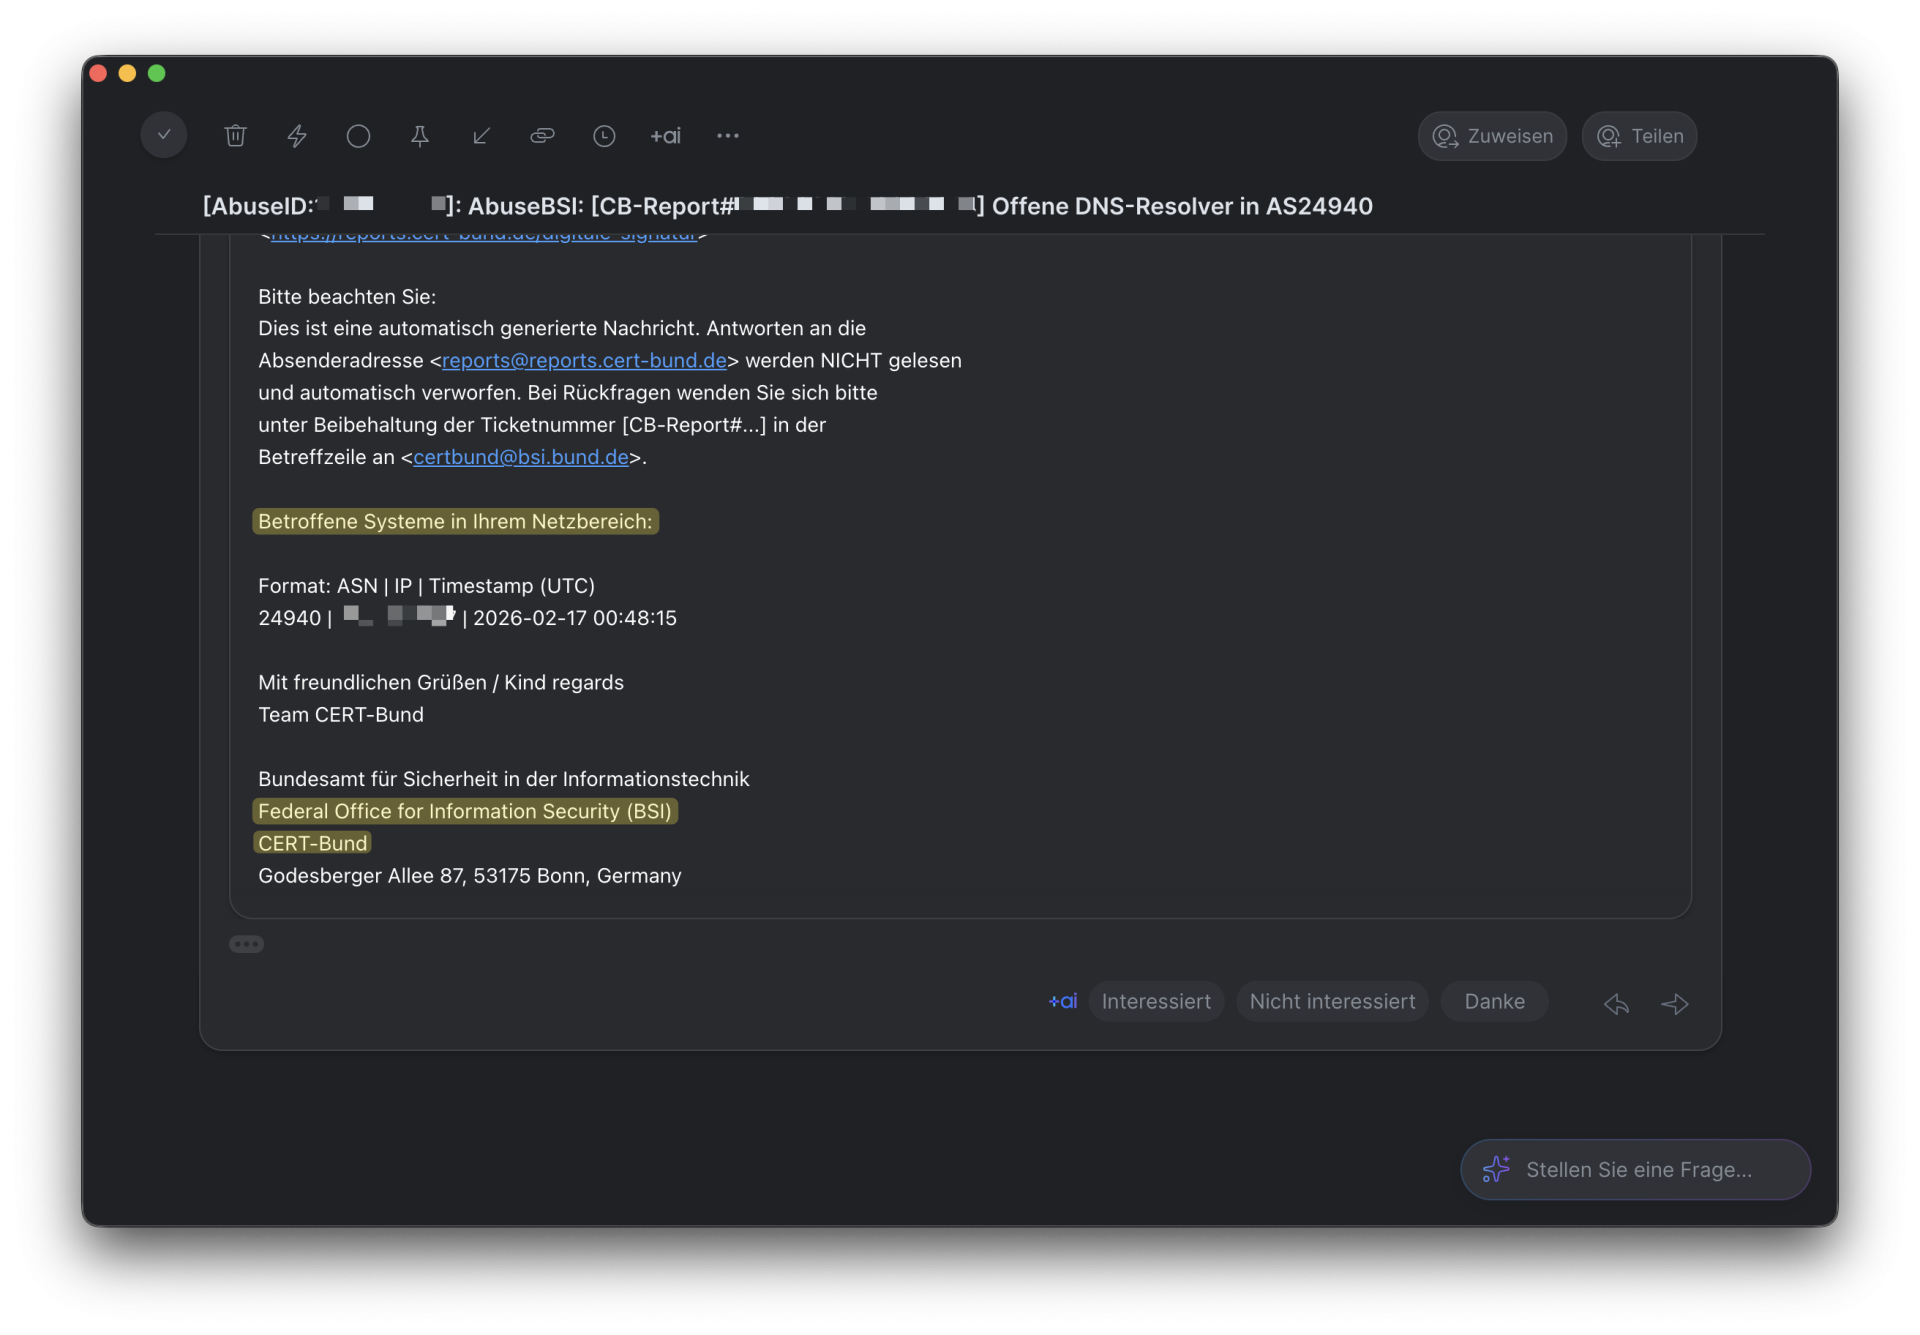Open +ai assistant in toolbar

[x=665, y=136]
